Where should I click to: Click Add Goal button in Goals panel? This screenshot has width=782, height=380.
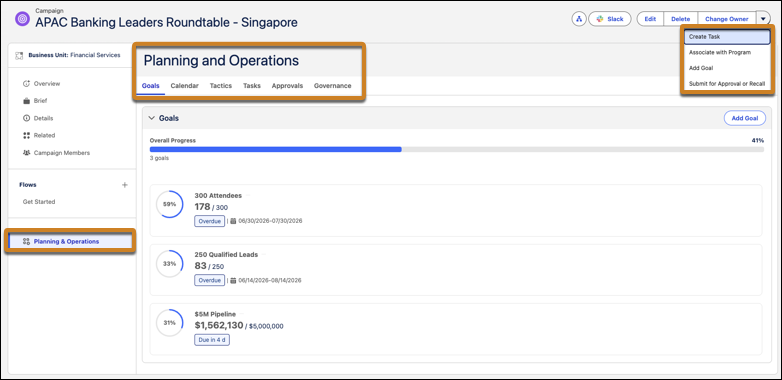745,118
